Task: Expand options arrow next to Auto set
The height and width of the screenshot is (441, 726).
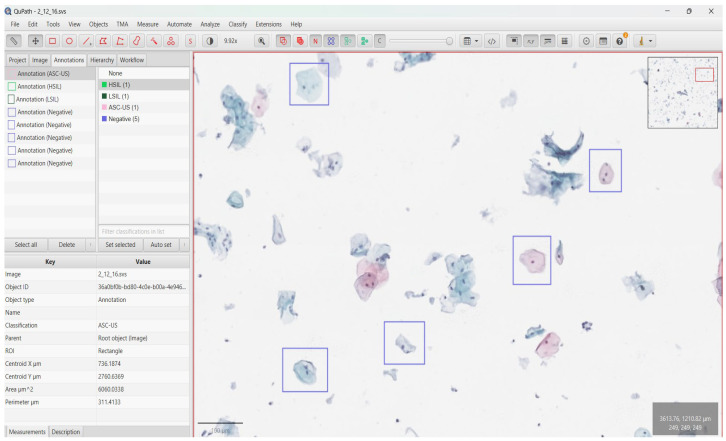Action: point(184,245)
